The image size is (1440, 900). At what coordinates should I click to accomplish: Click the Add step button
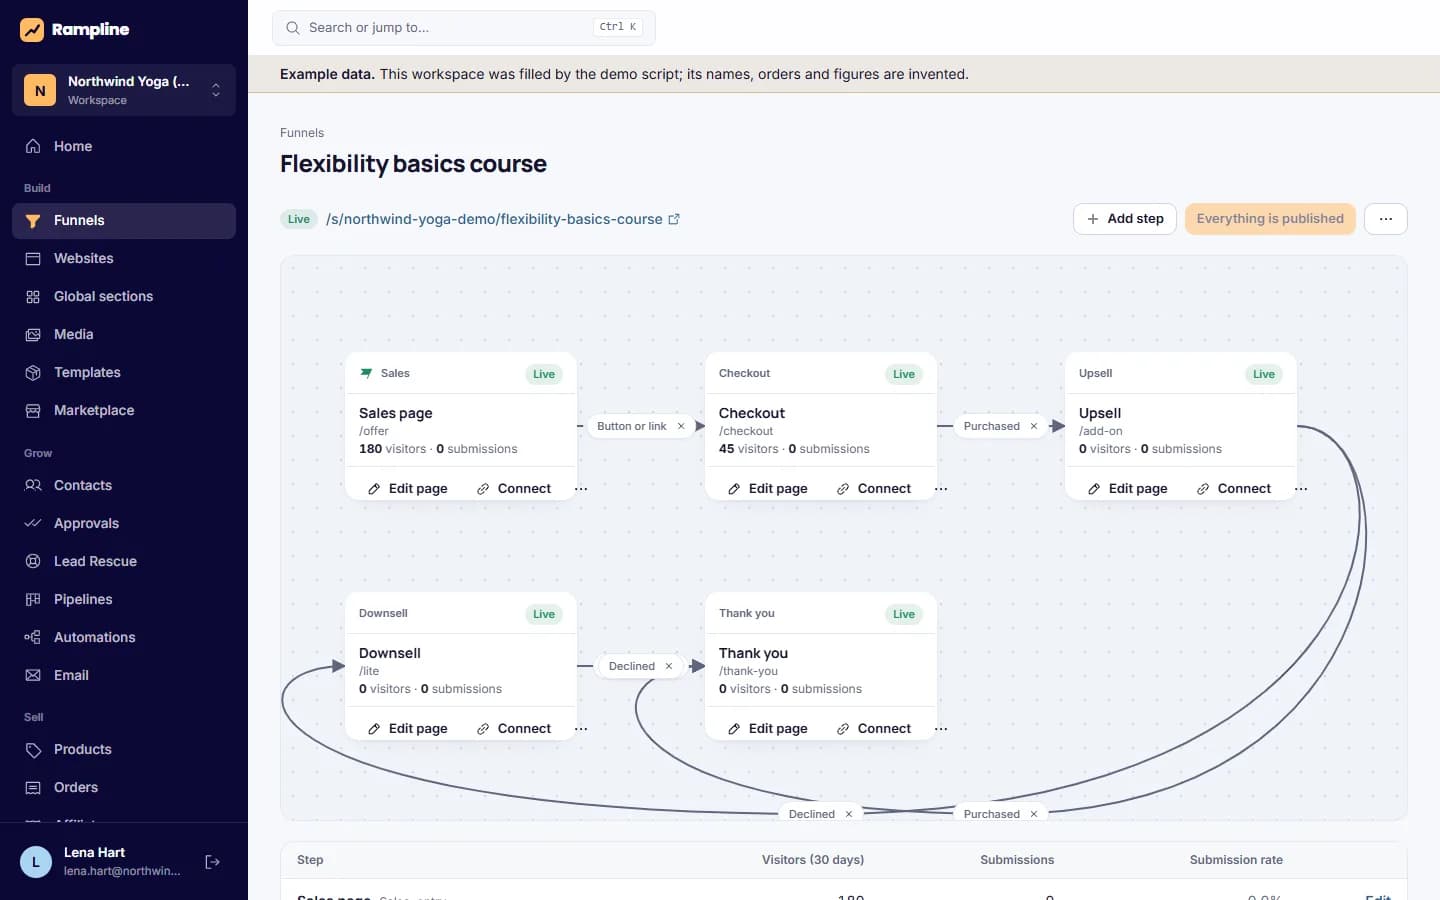[1125, 219]
